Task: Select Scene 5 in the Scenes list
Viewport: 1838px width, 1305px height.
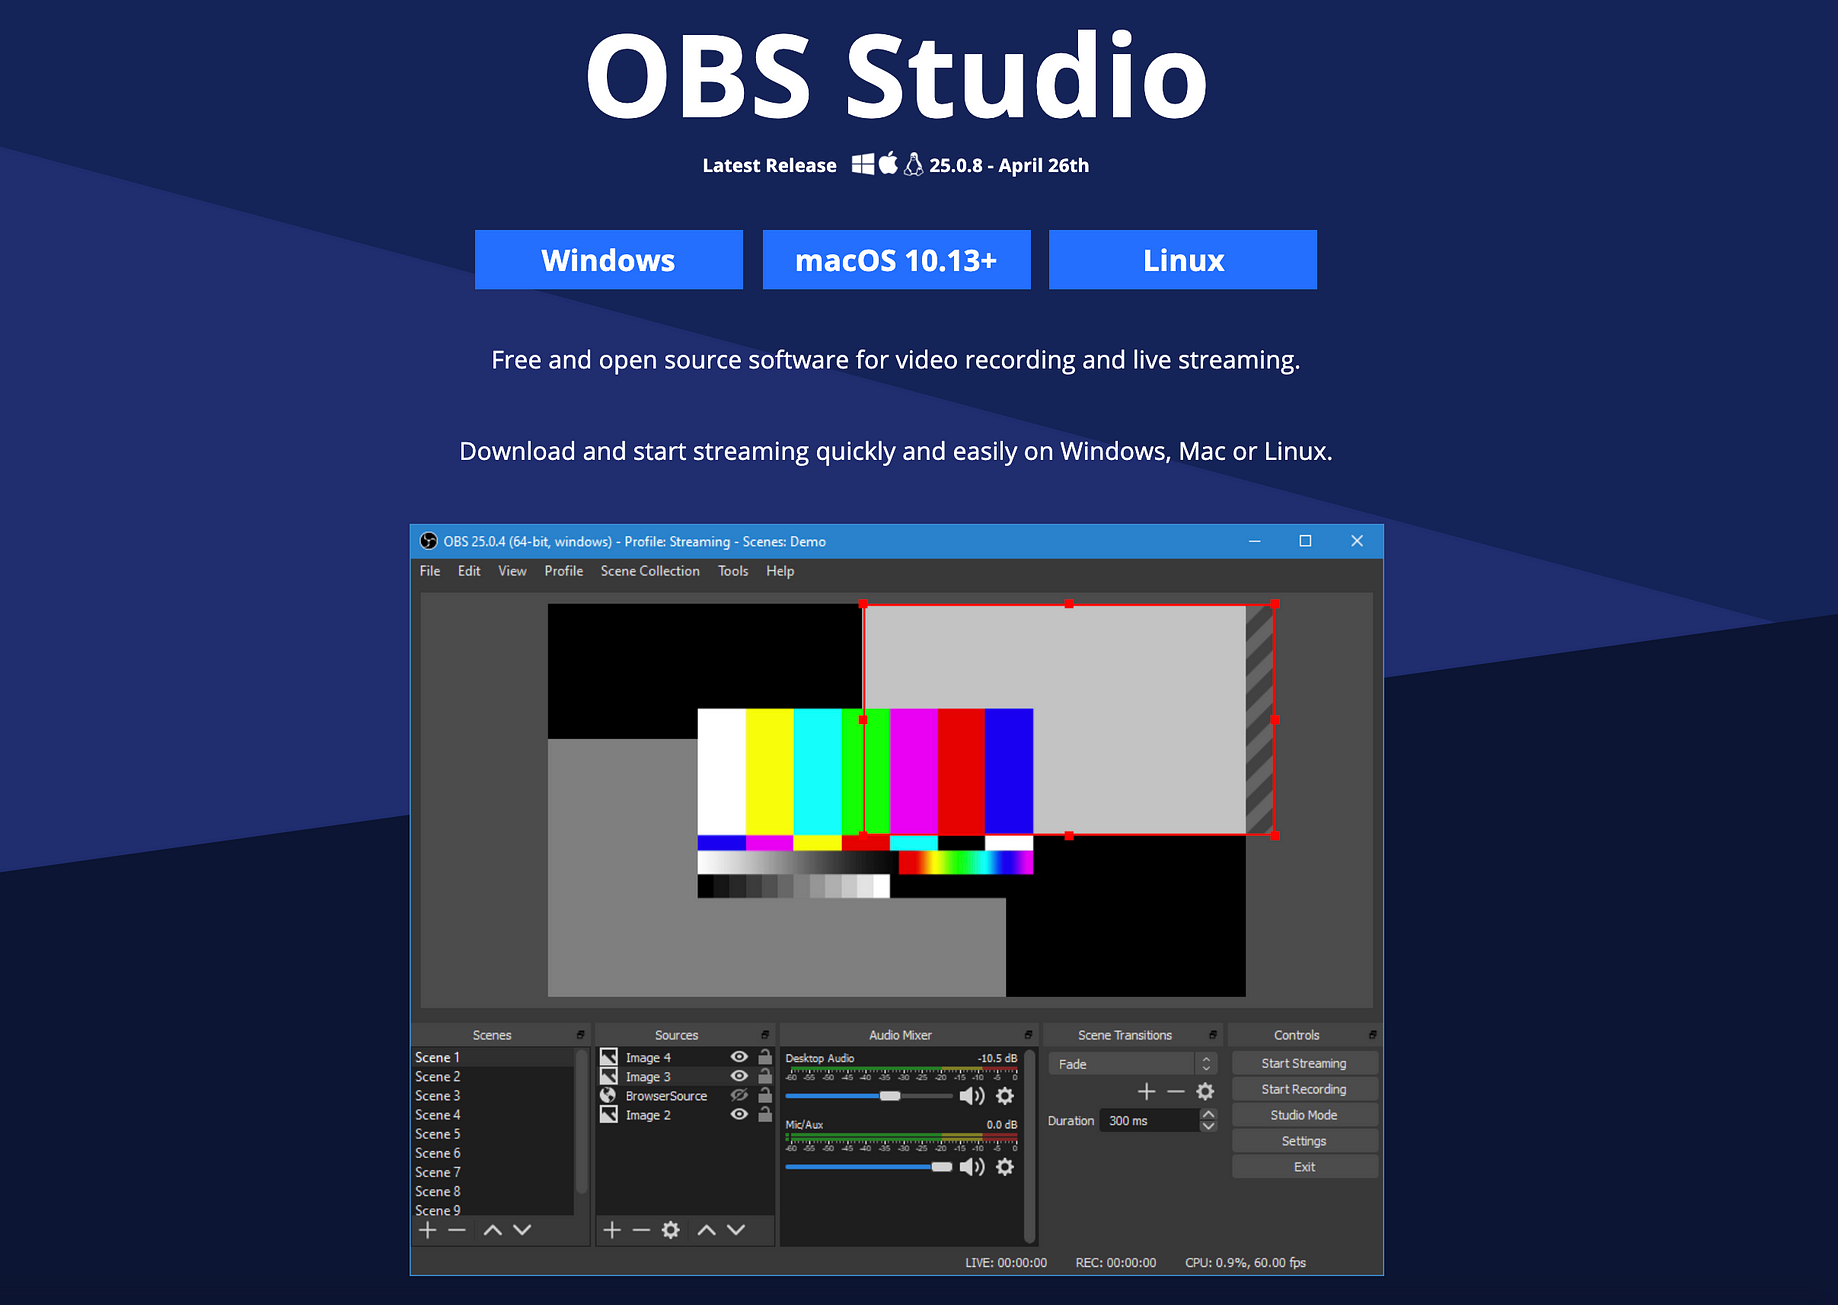Action: click(493, 1134)
